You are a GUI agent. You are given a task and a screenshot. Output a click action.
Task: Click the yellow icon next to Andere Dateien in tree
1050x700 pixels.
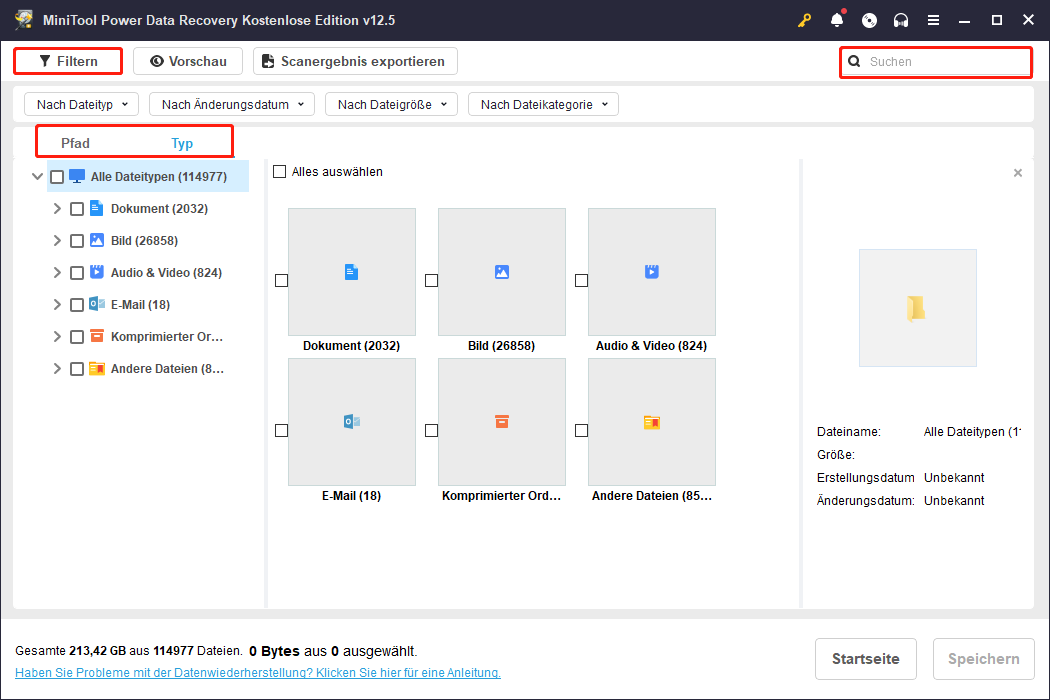click(96, 368)
